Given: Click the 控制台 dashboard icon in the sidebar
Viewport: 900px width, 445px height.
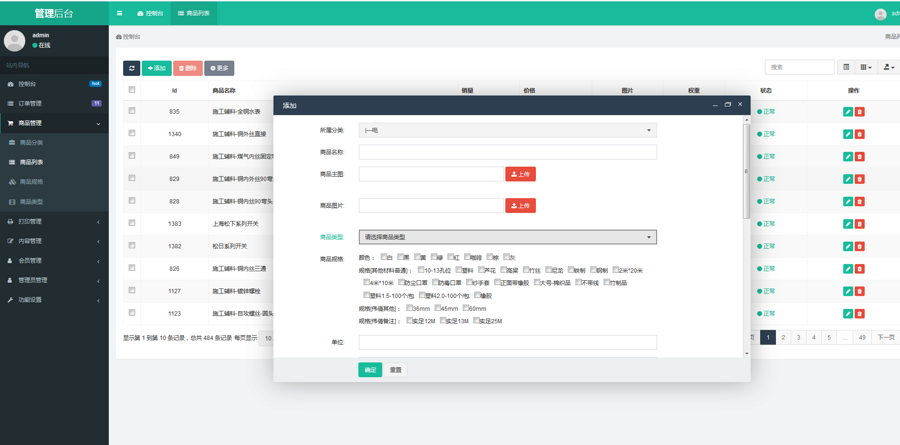Looking at the screenshot, I should pos(10,84).
